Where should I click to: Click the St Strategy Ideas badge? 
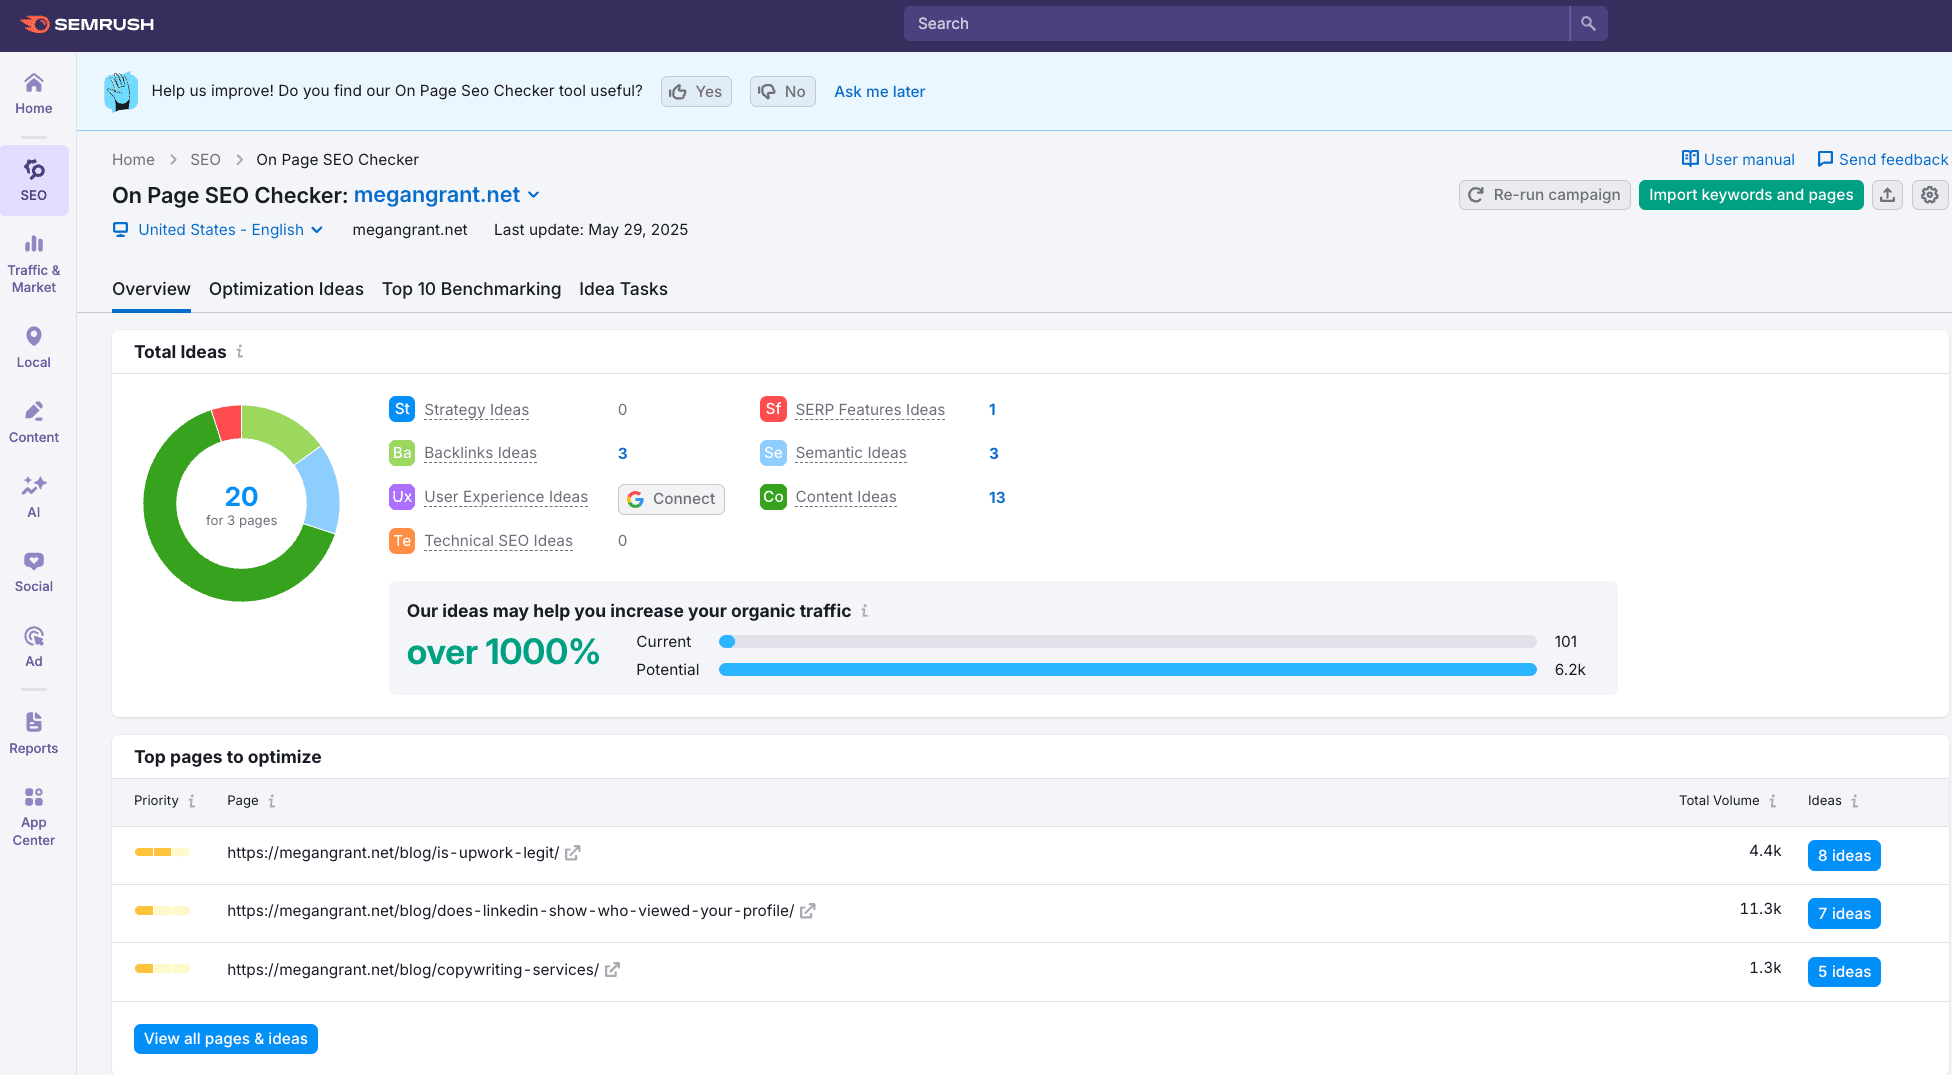[402, 409]
